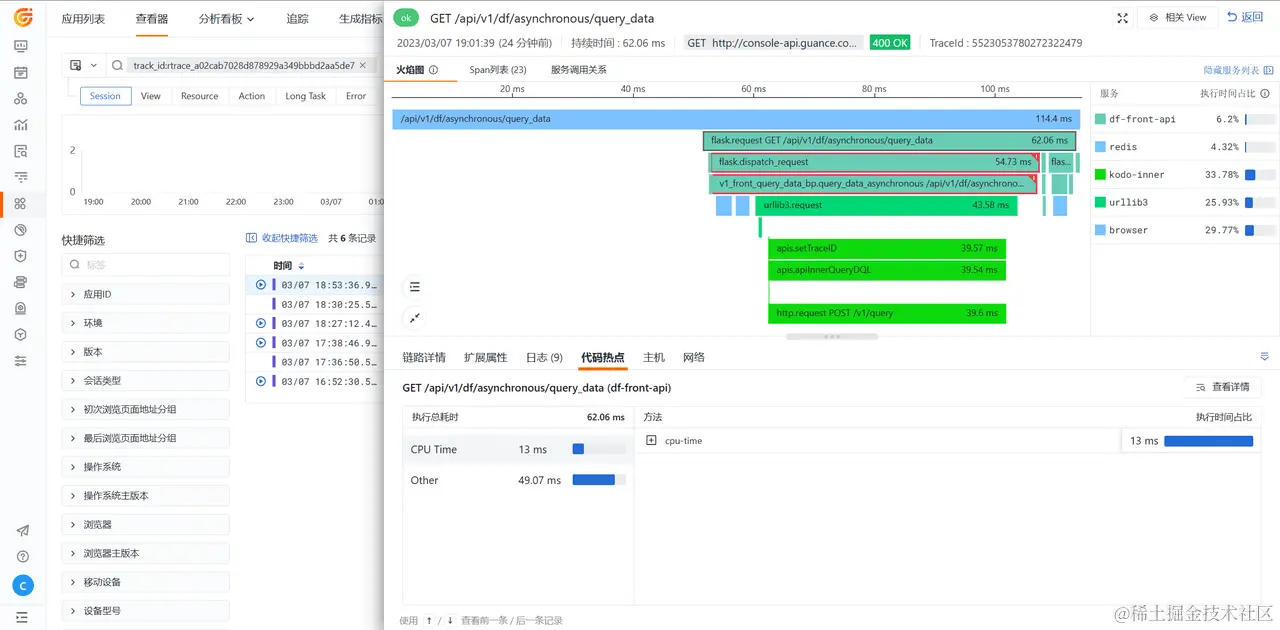Select the Resource explorer tab

coord(199,96)
